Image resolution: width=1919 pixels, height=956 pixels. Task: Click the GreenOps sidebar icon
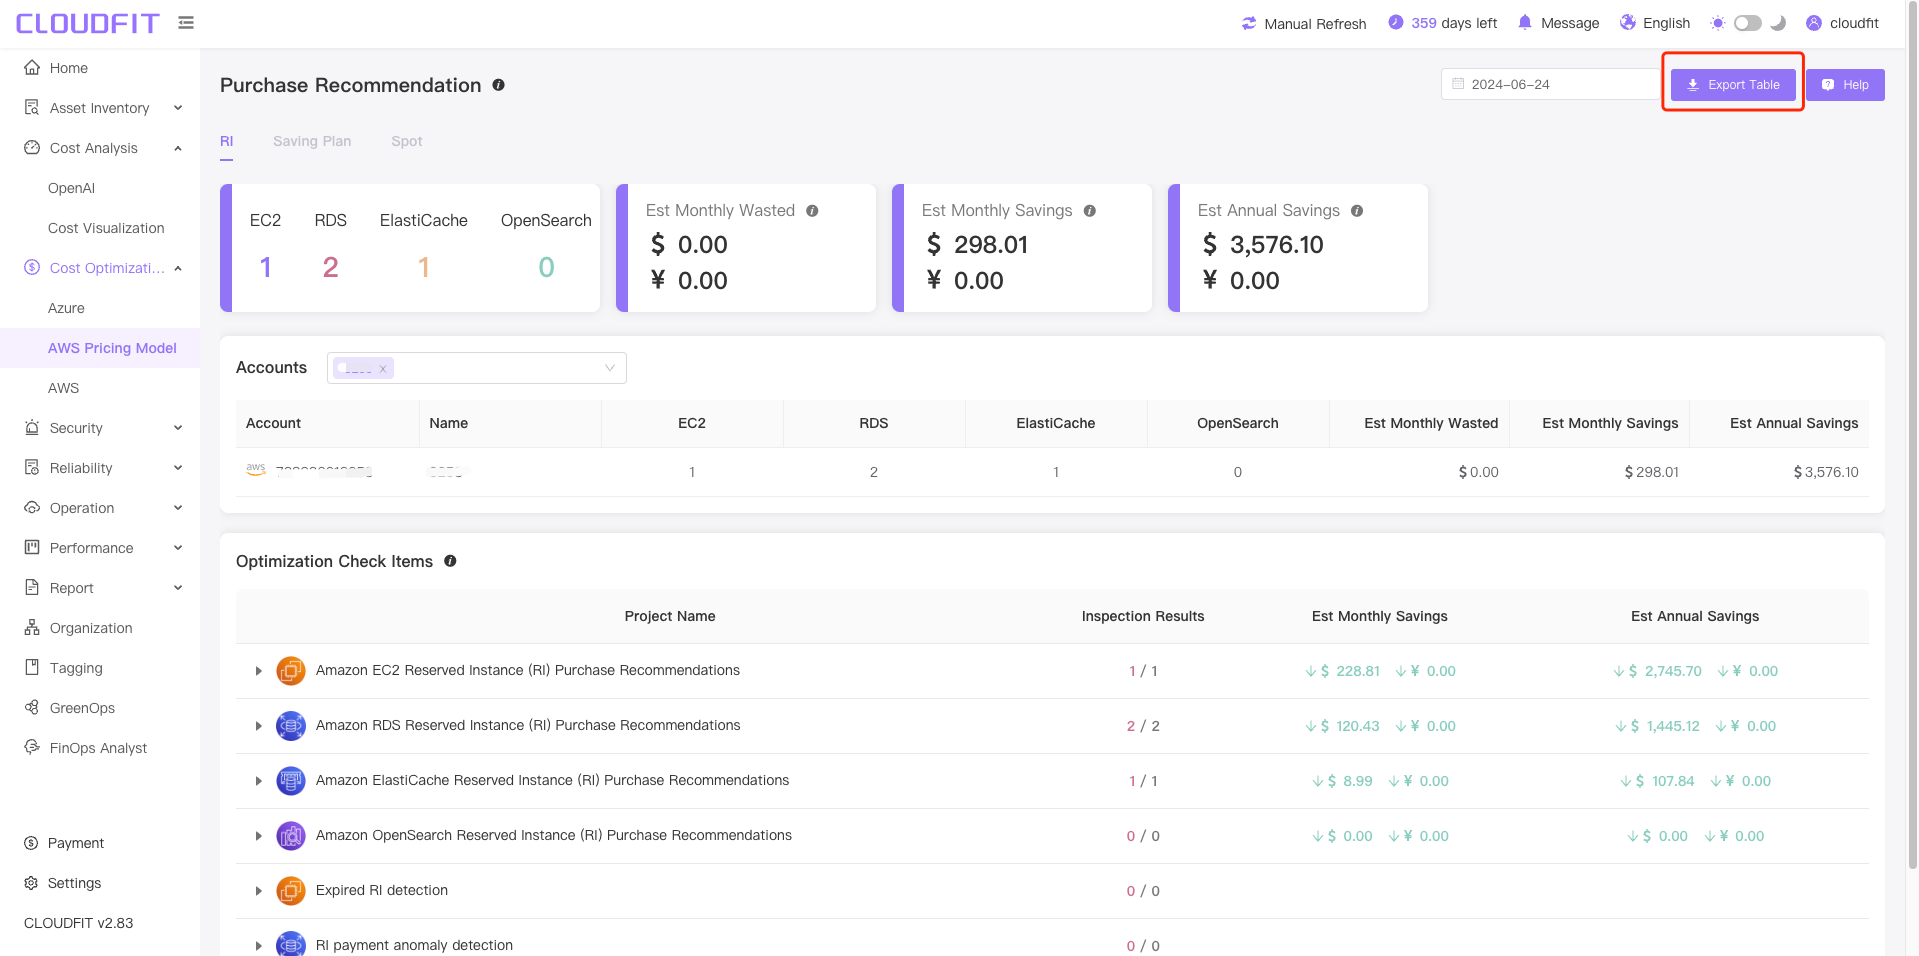32,707
